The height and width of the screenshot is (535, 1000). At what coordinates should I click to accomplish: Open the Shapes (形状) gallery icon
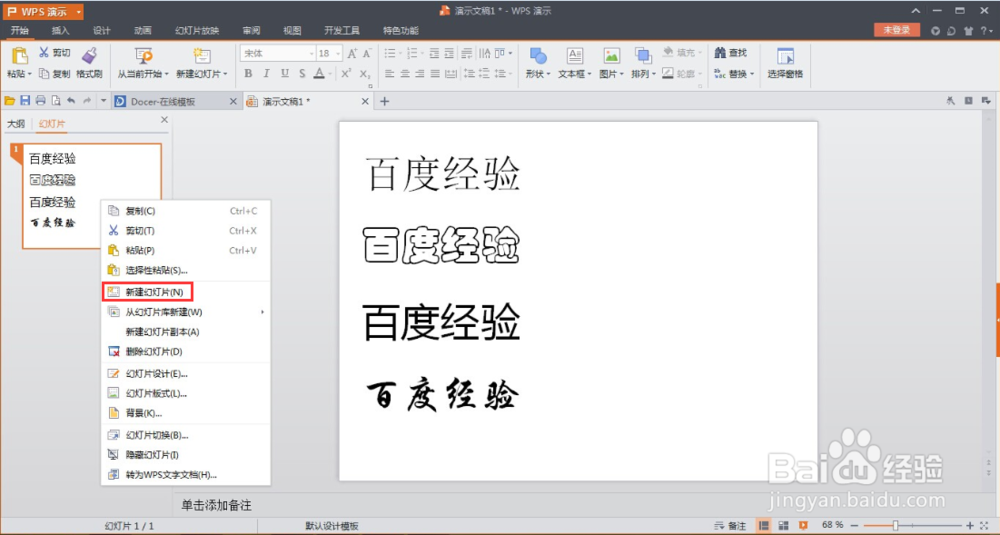538,56
